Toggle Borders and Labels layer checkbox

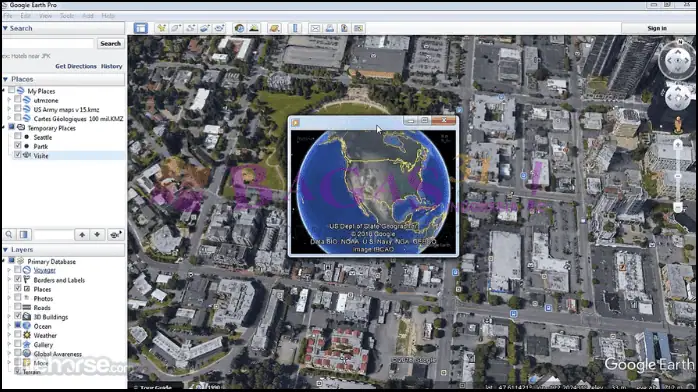[x=17, y=279]
